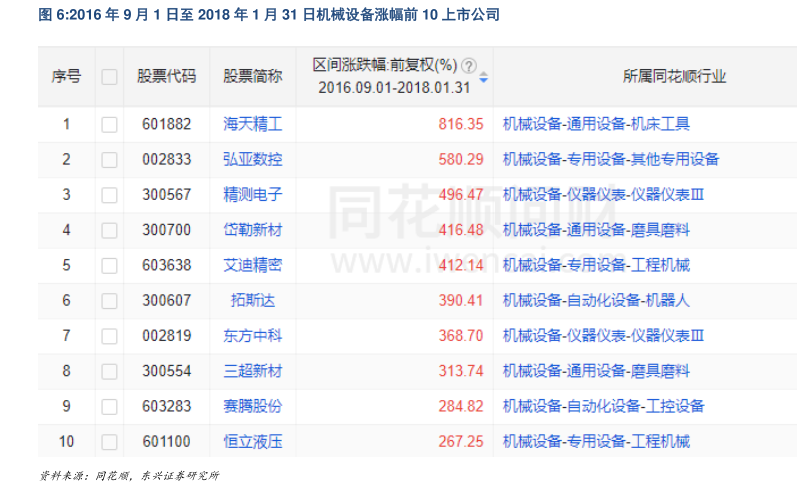Click the 精测电子 stock name
Viewport: 802px width, 489px height.
[x=252, y=195]
